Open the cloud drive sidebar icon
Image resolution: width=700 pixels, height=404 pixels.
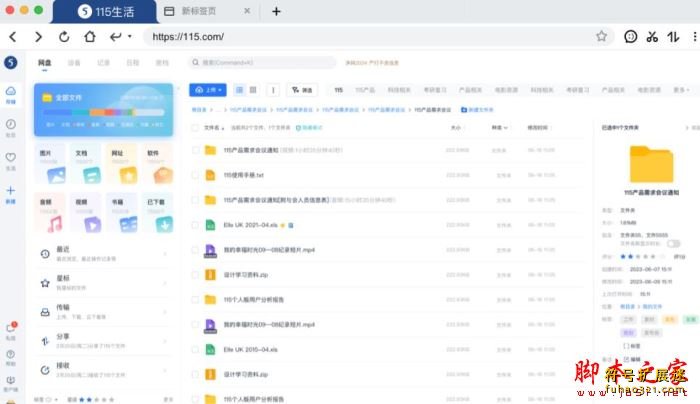pyautogui.click(x=11, y=95)
